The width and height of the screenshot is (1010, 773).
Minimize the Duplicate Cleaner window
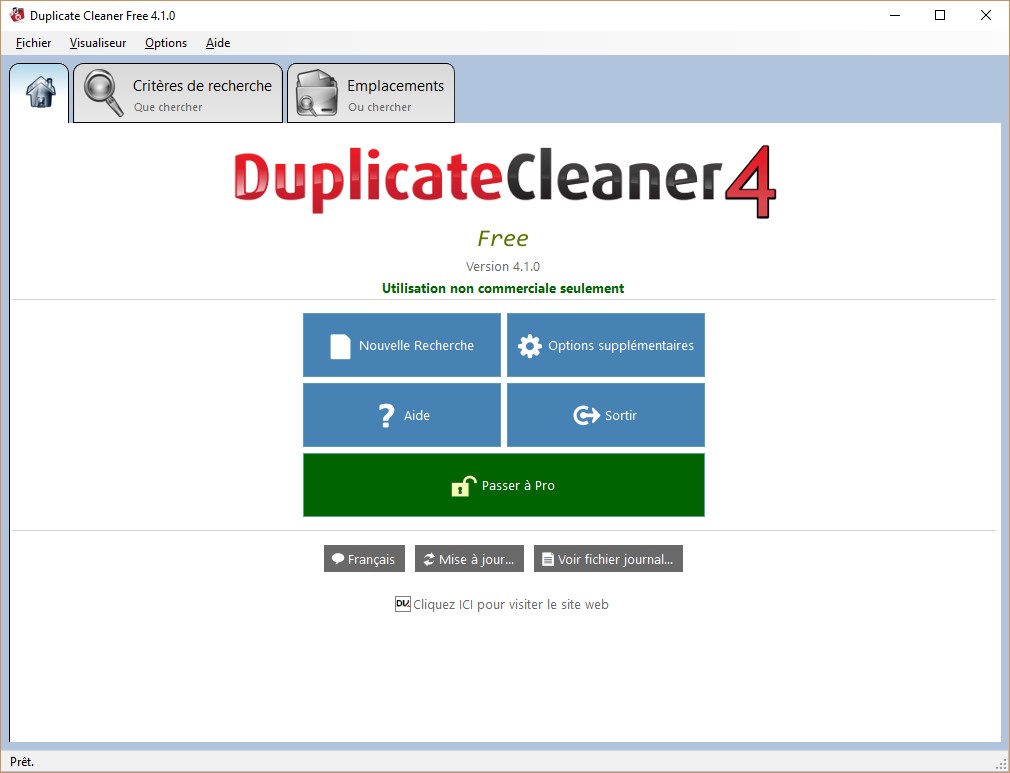pos(895,15)
